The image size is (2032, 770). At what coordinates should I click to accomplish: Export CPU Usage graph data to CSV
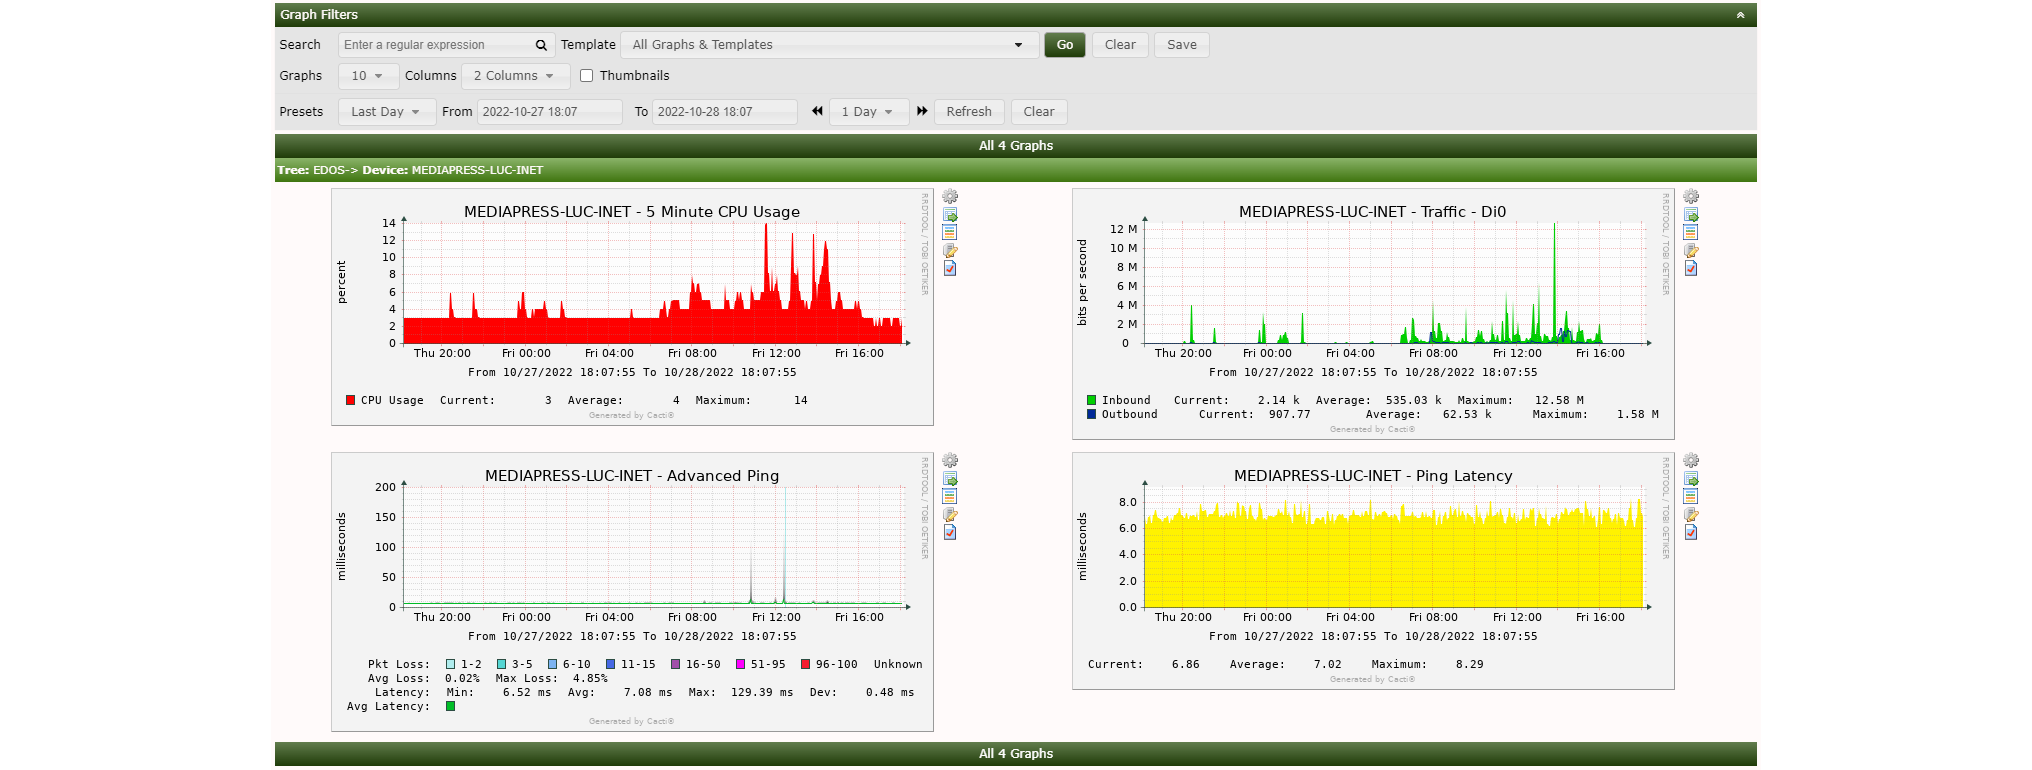pos(950,215)
